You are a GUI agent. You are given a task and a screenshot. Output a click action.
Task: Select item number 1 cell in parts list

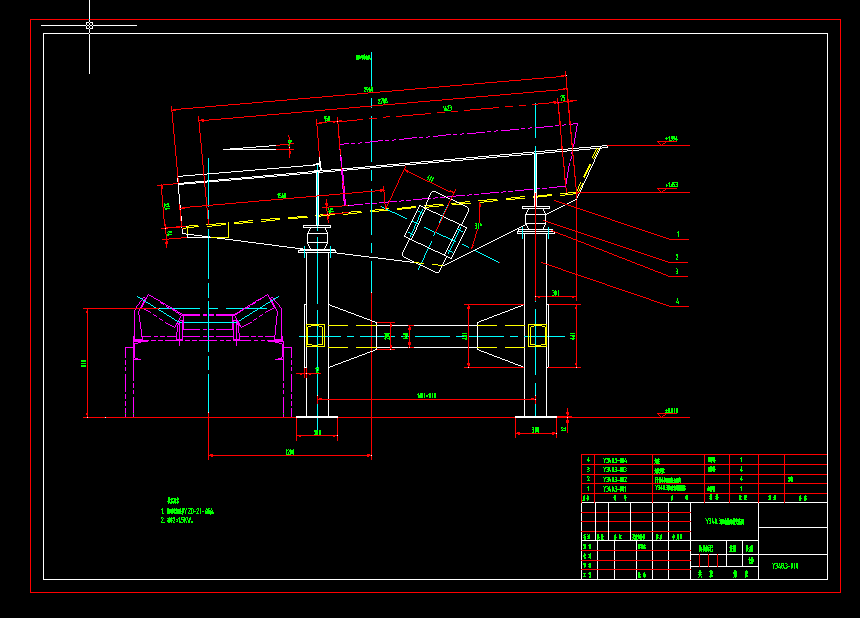[589, 489]
